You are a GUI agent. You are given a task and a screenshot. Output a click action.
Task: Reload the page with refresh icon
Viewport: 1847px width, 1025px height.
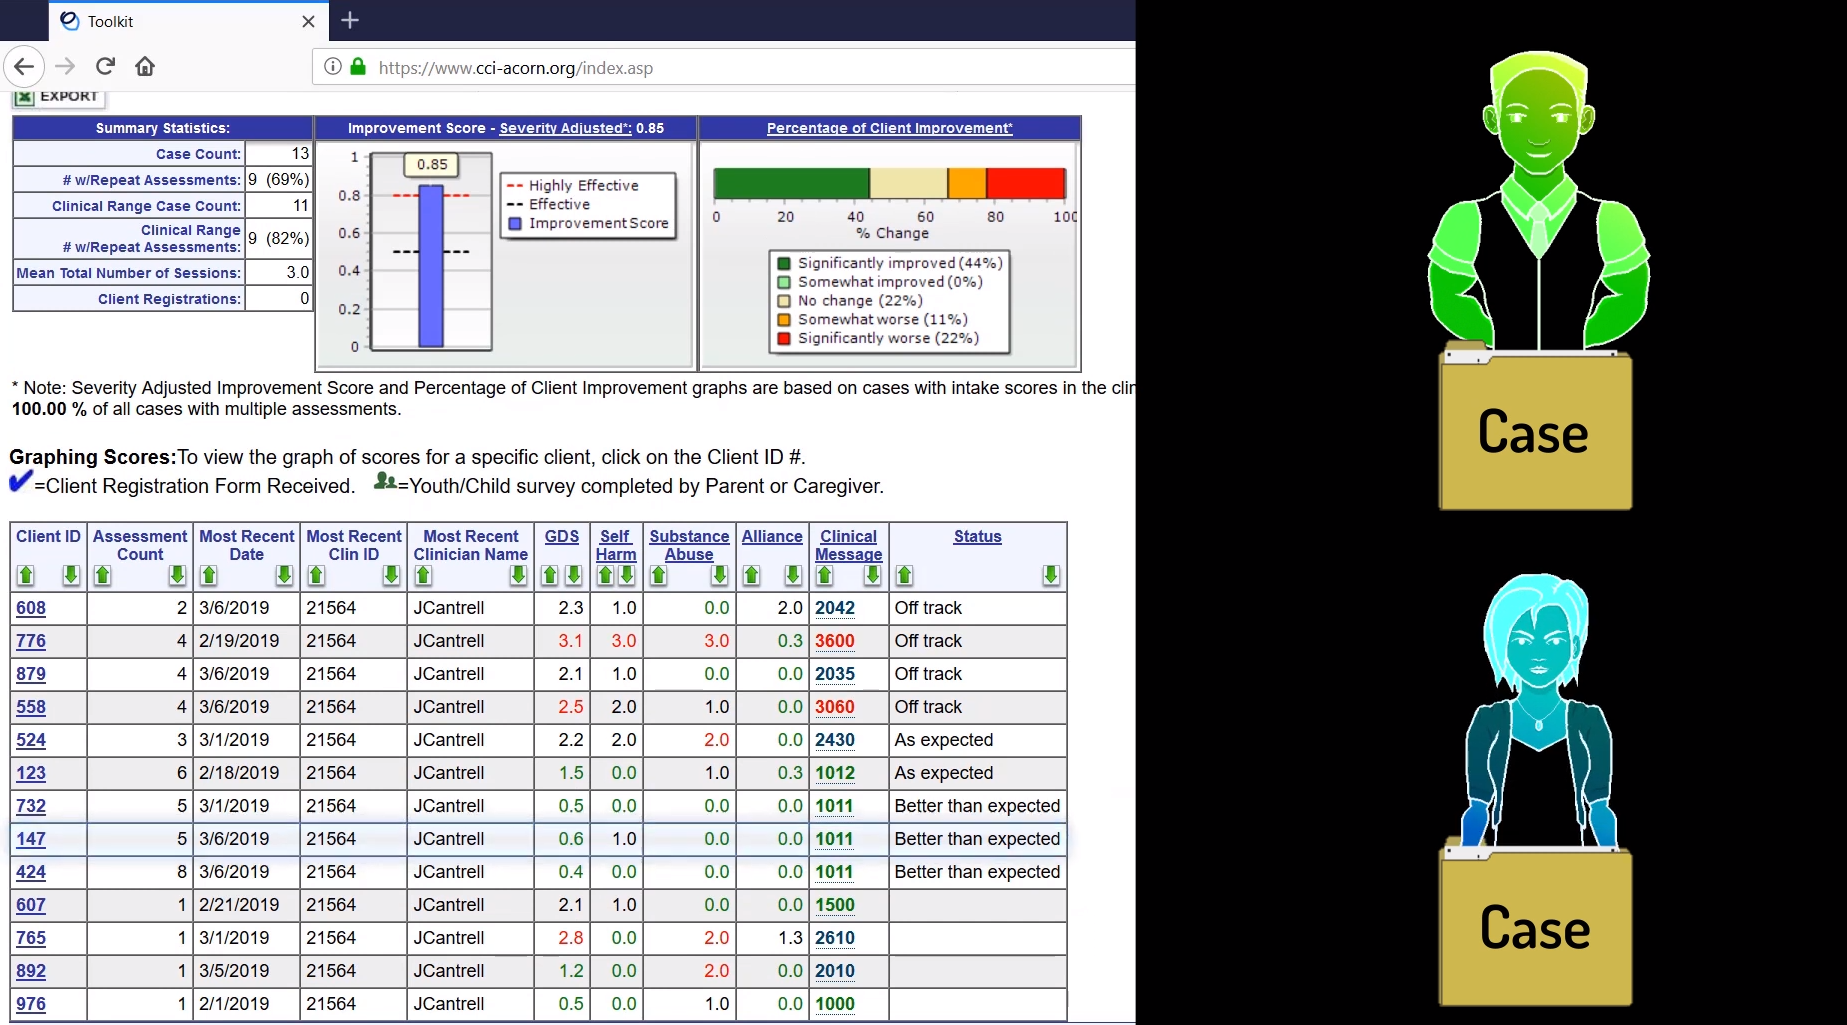(105, 67)
